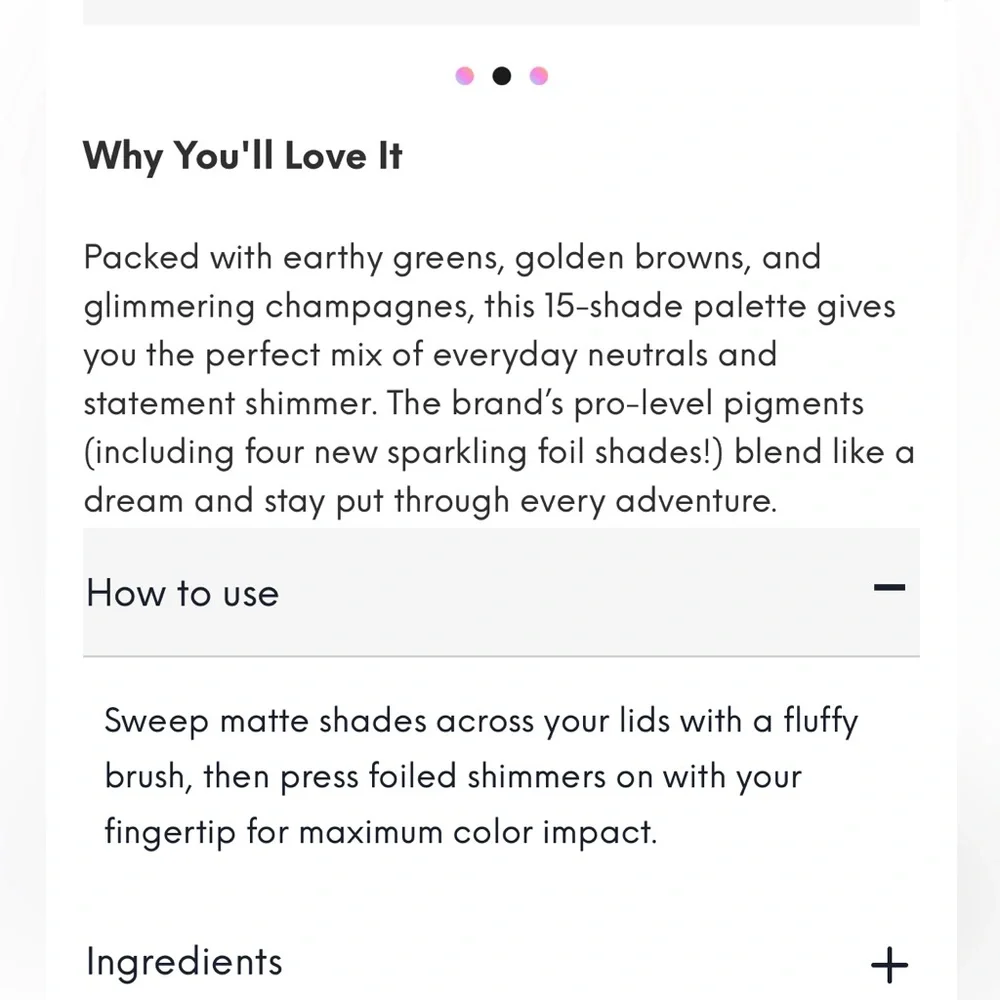This screenshot has width=1000, height=1000.
Task: Click the "How to use" accordion label
Action: (183, 593)
